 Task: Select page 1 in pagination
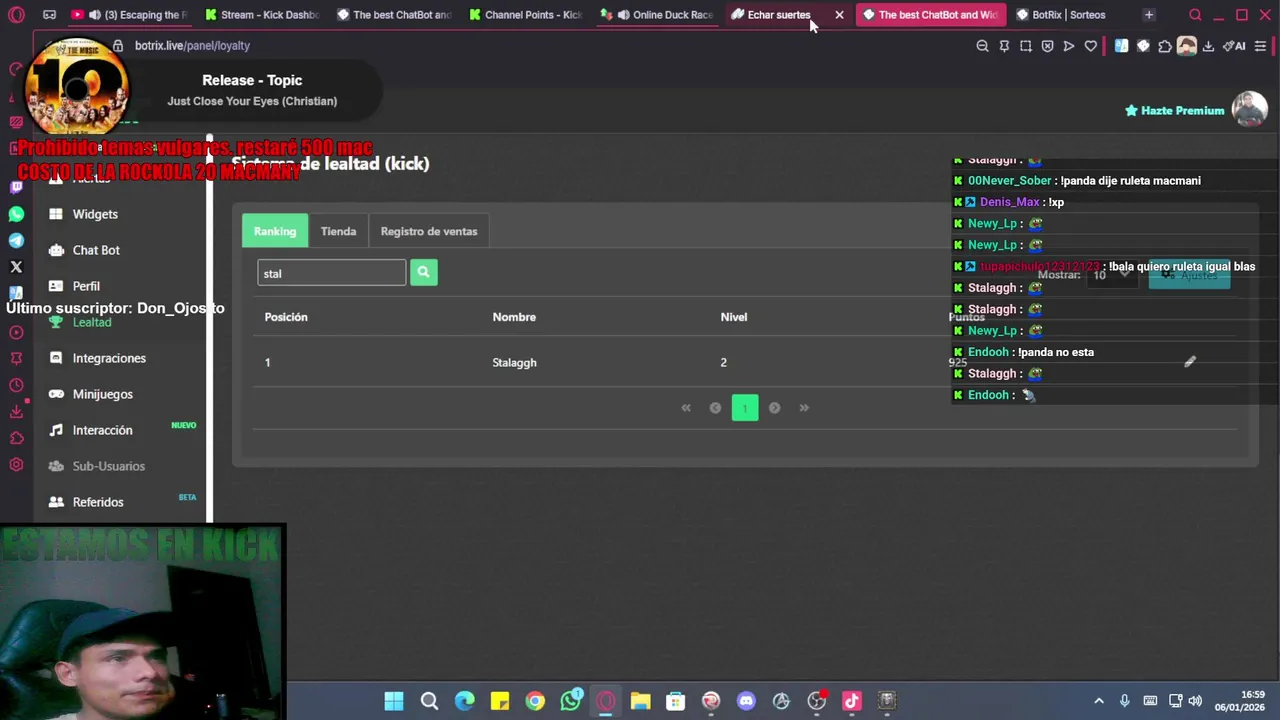(745, 407)
